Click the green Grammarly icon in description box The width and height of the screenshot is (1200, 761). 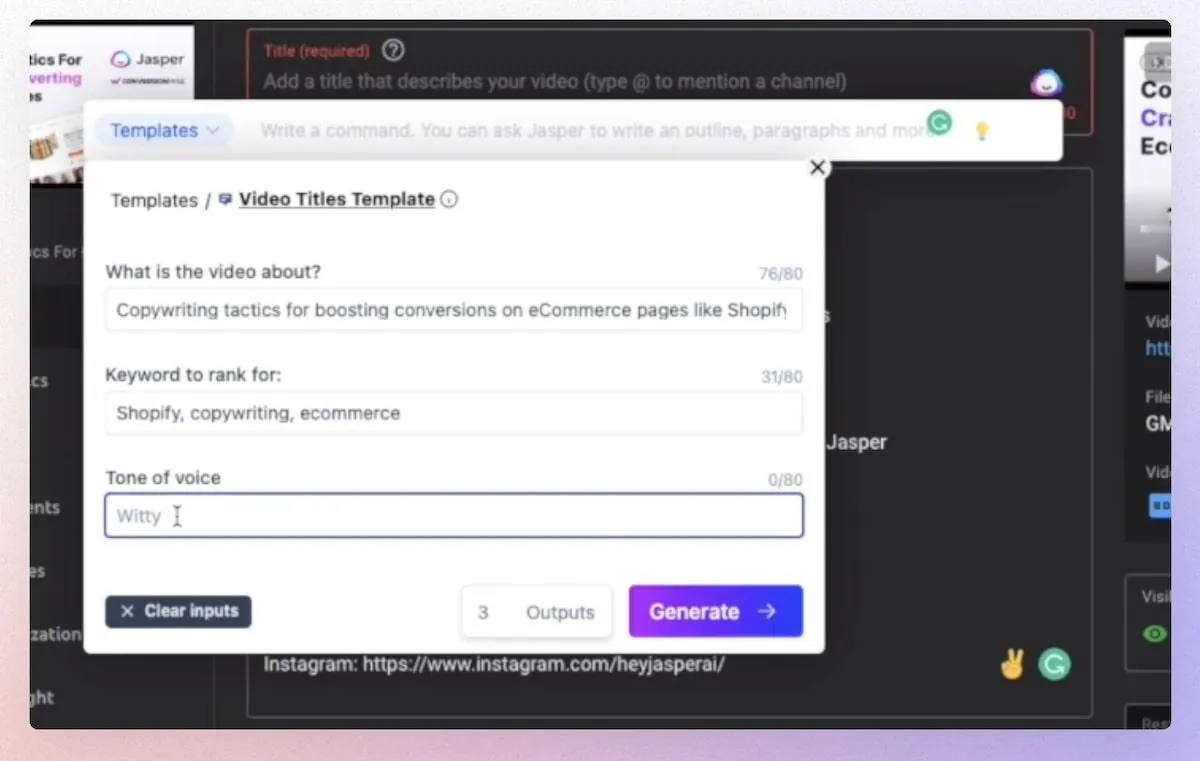click(x=1054, y=664)
